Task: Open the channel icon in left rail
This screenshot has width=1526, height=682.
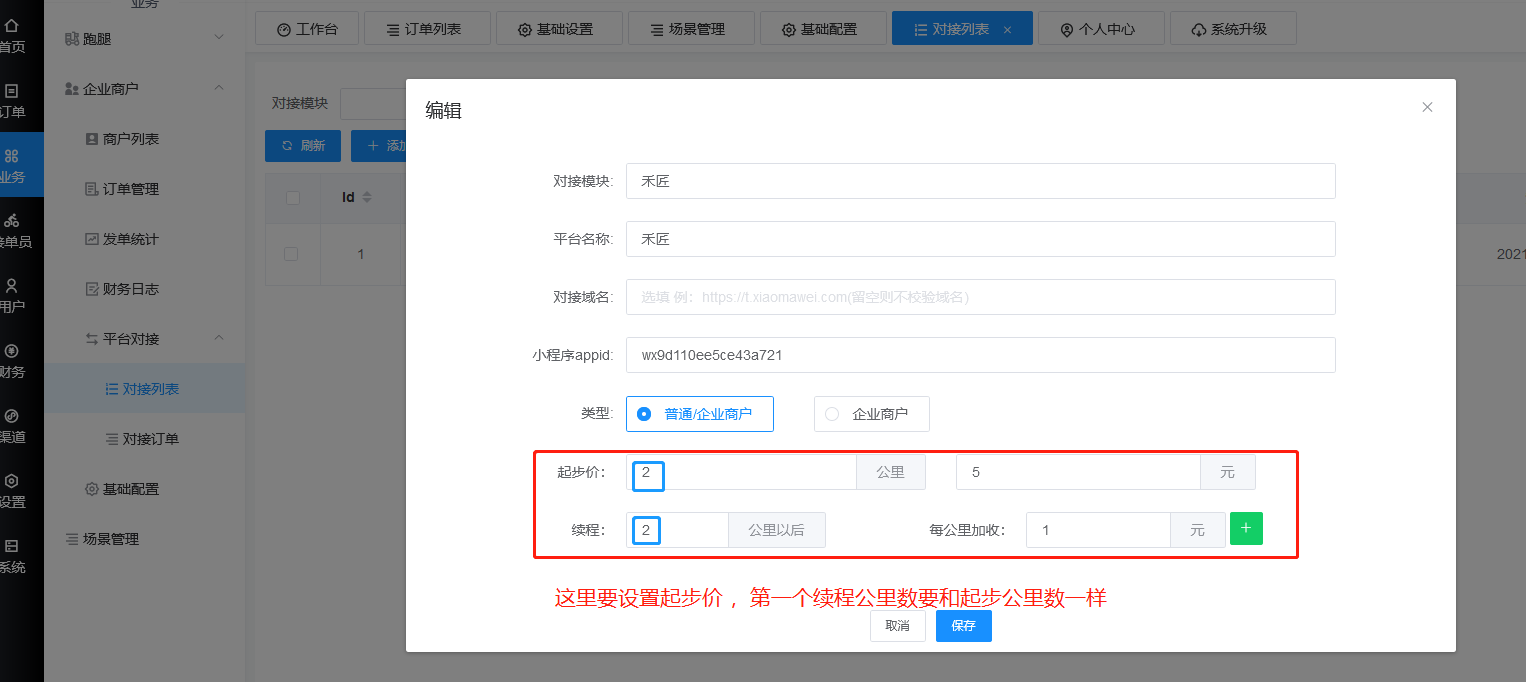Action: 12,415
